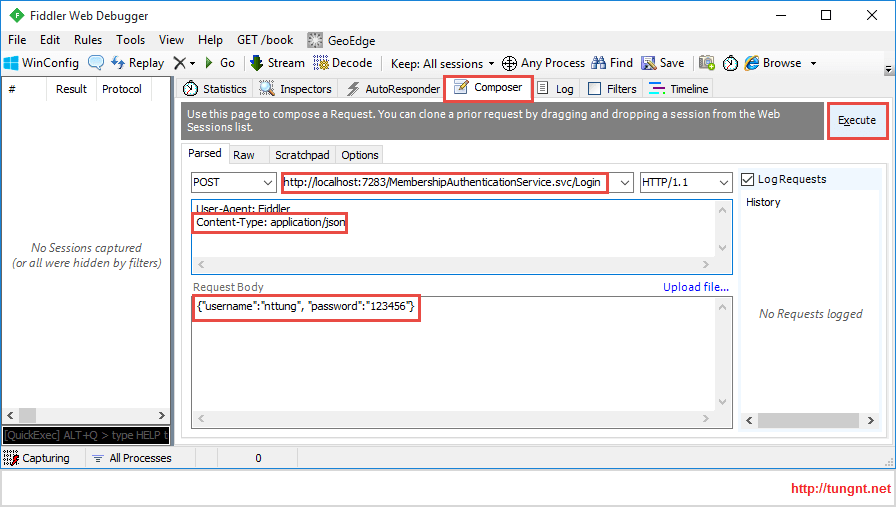
Task: Click the Remove sessions X icon
Action: tap(180, 63)
